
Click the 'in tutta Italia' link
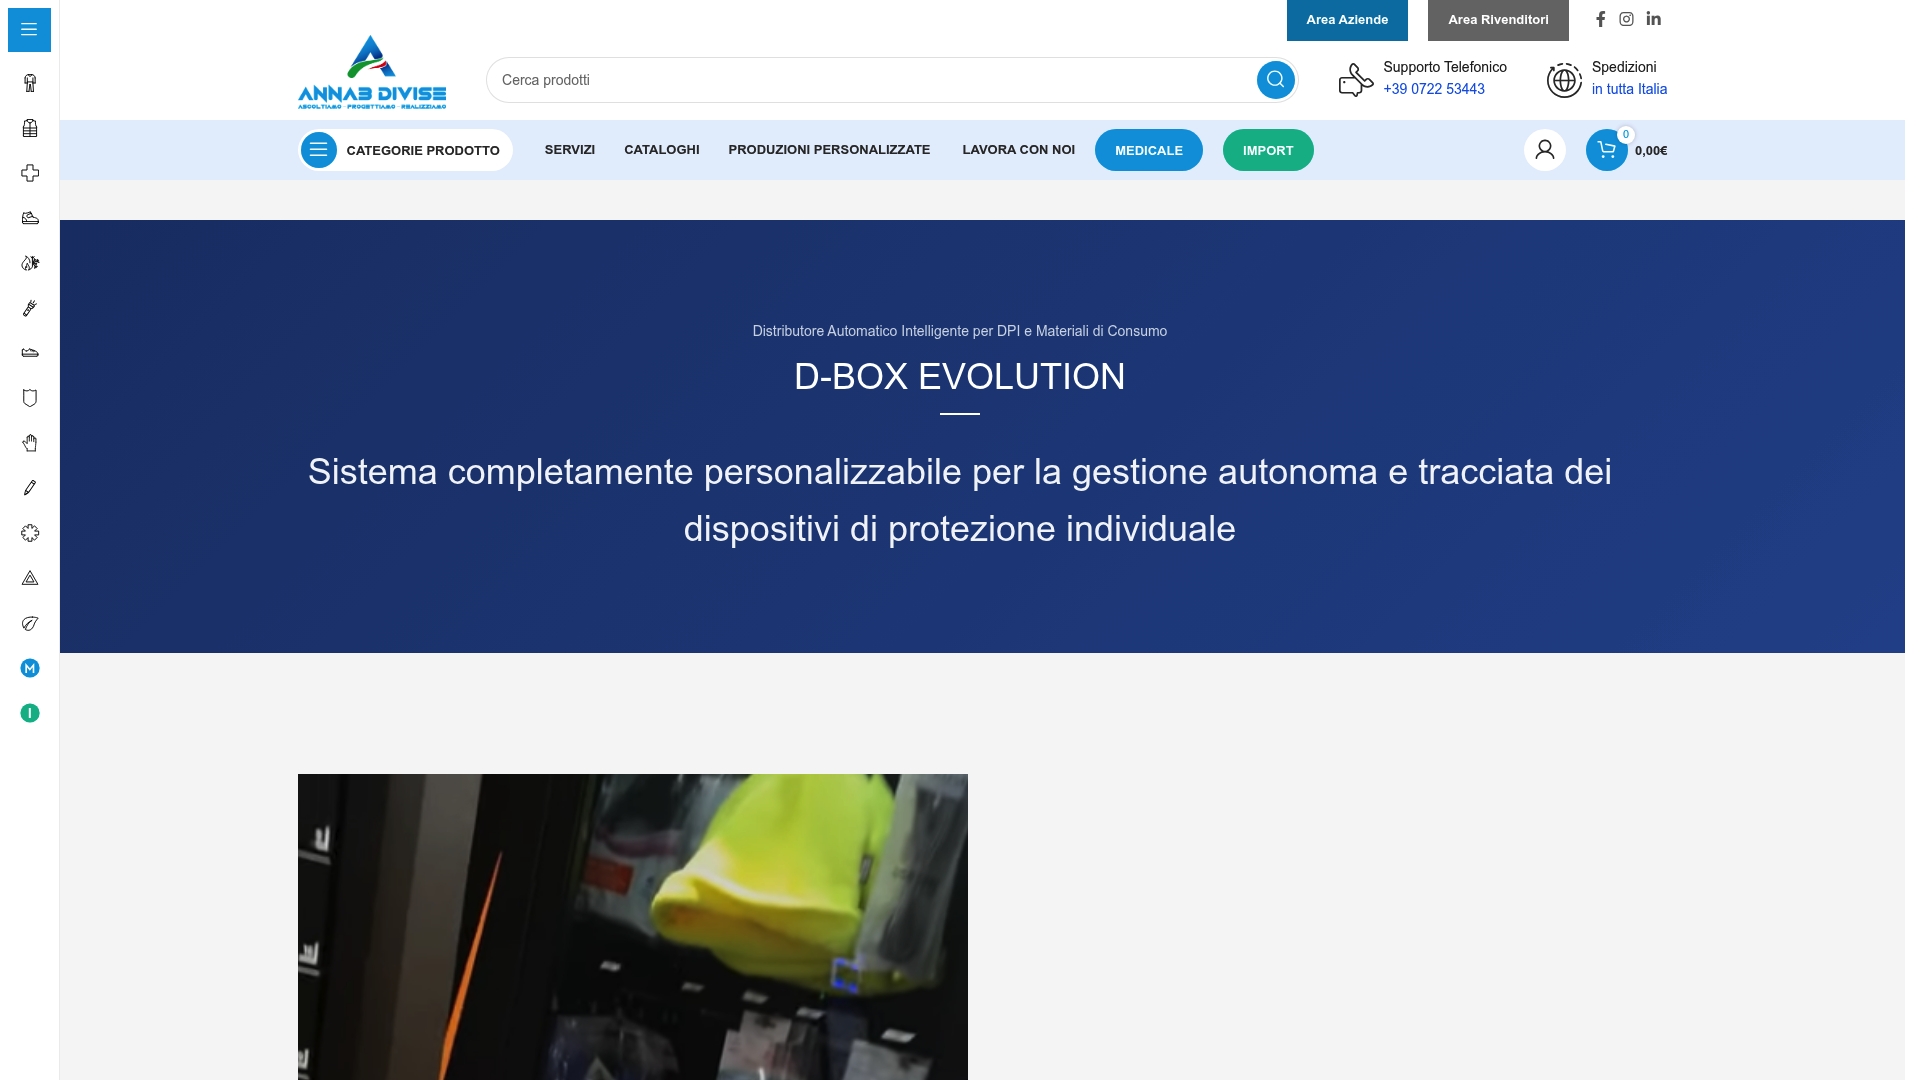pyautogui.click(x=1629, y=89)
